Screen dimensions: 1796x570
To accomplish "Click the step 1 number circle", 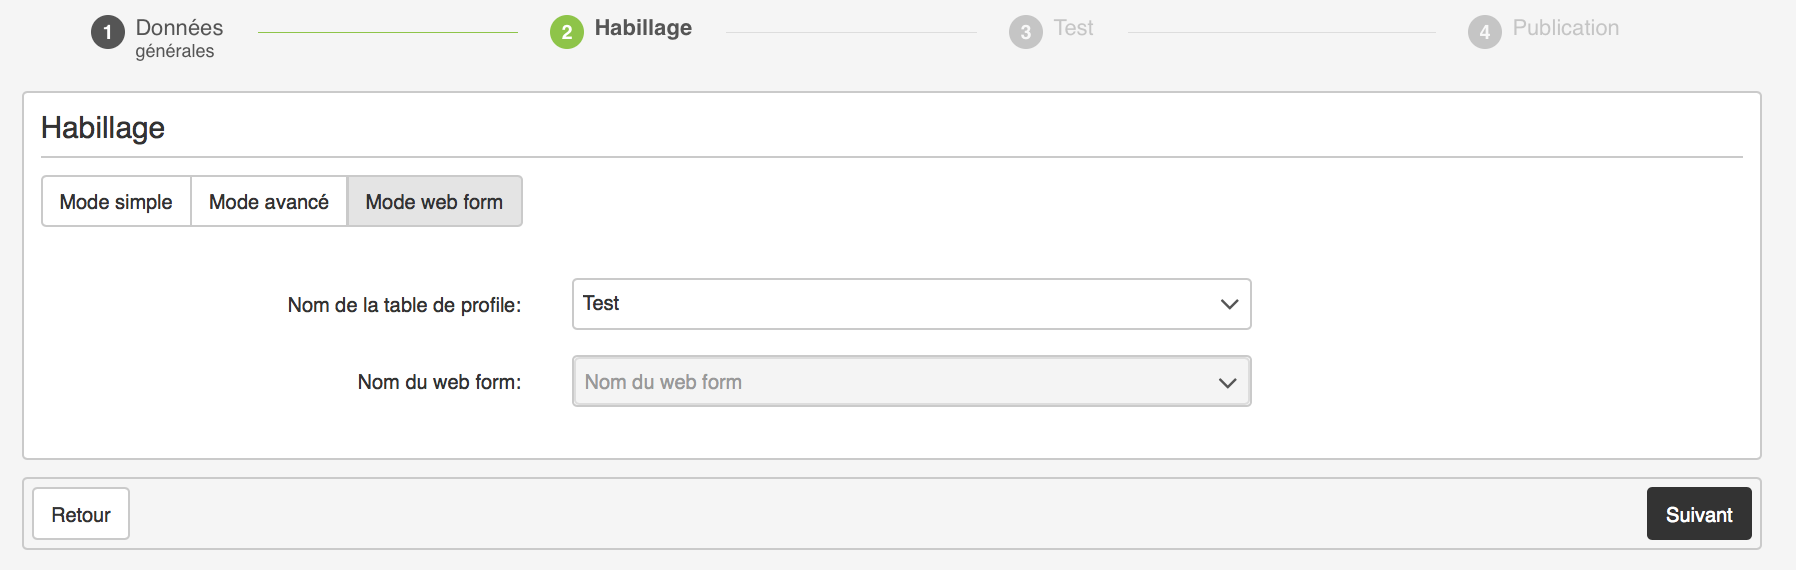I will (x=108, y=32).
